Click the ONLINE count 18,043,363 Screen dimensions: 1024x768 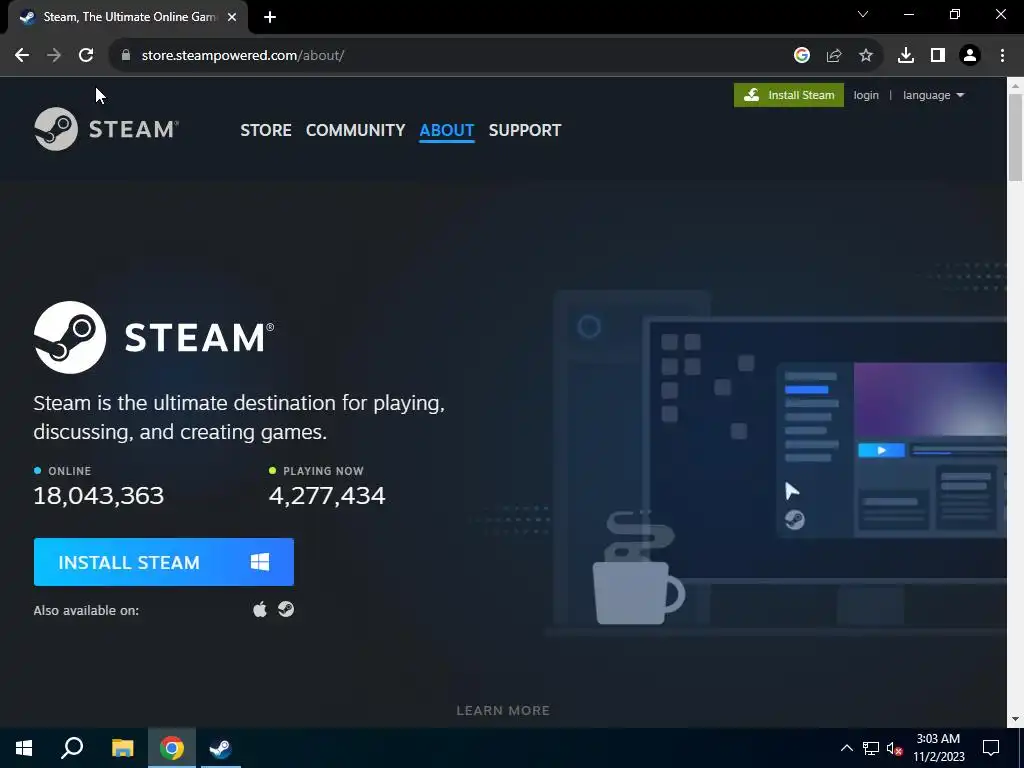click(99, 496)
